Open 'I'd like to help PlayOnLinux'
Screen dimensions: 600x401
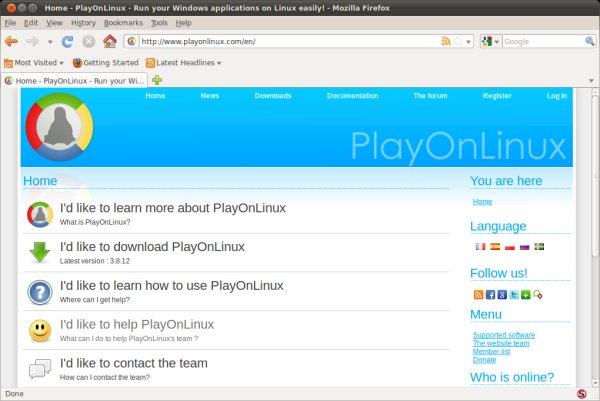click(x=137, y=324)
